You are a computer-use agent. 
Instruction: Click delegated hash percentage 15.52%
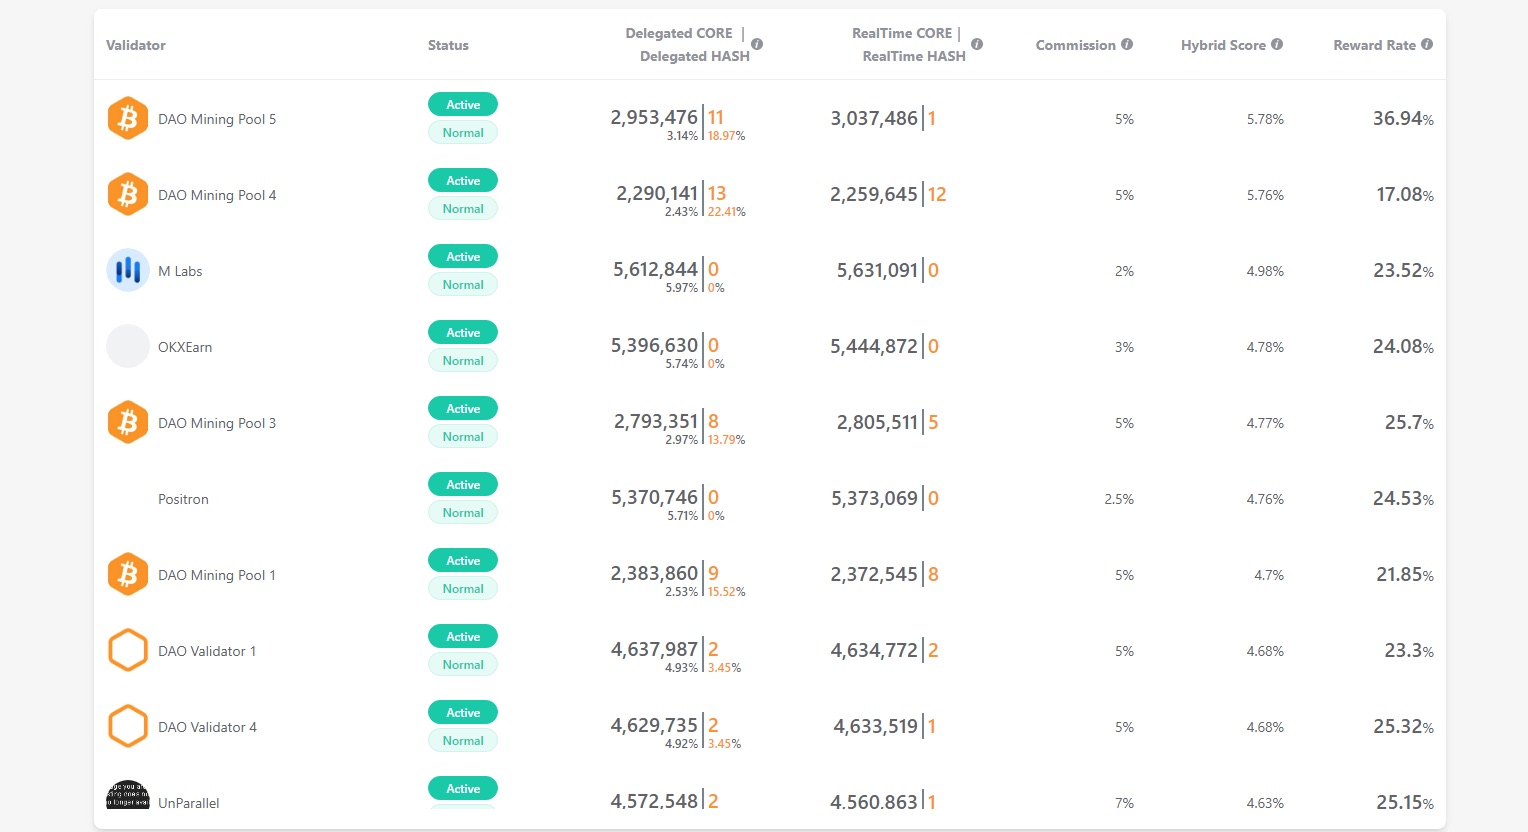727,592
